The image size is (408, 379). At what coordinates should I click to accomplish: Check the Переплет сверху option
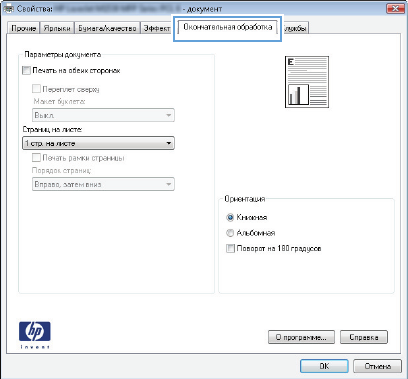pyautogui.click(x=36, y=89)
